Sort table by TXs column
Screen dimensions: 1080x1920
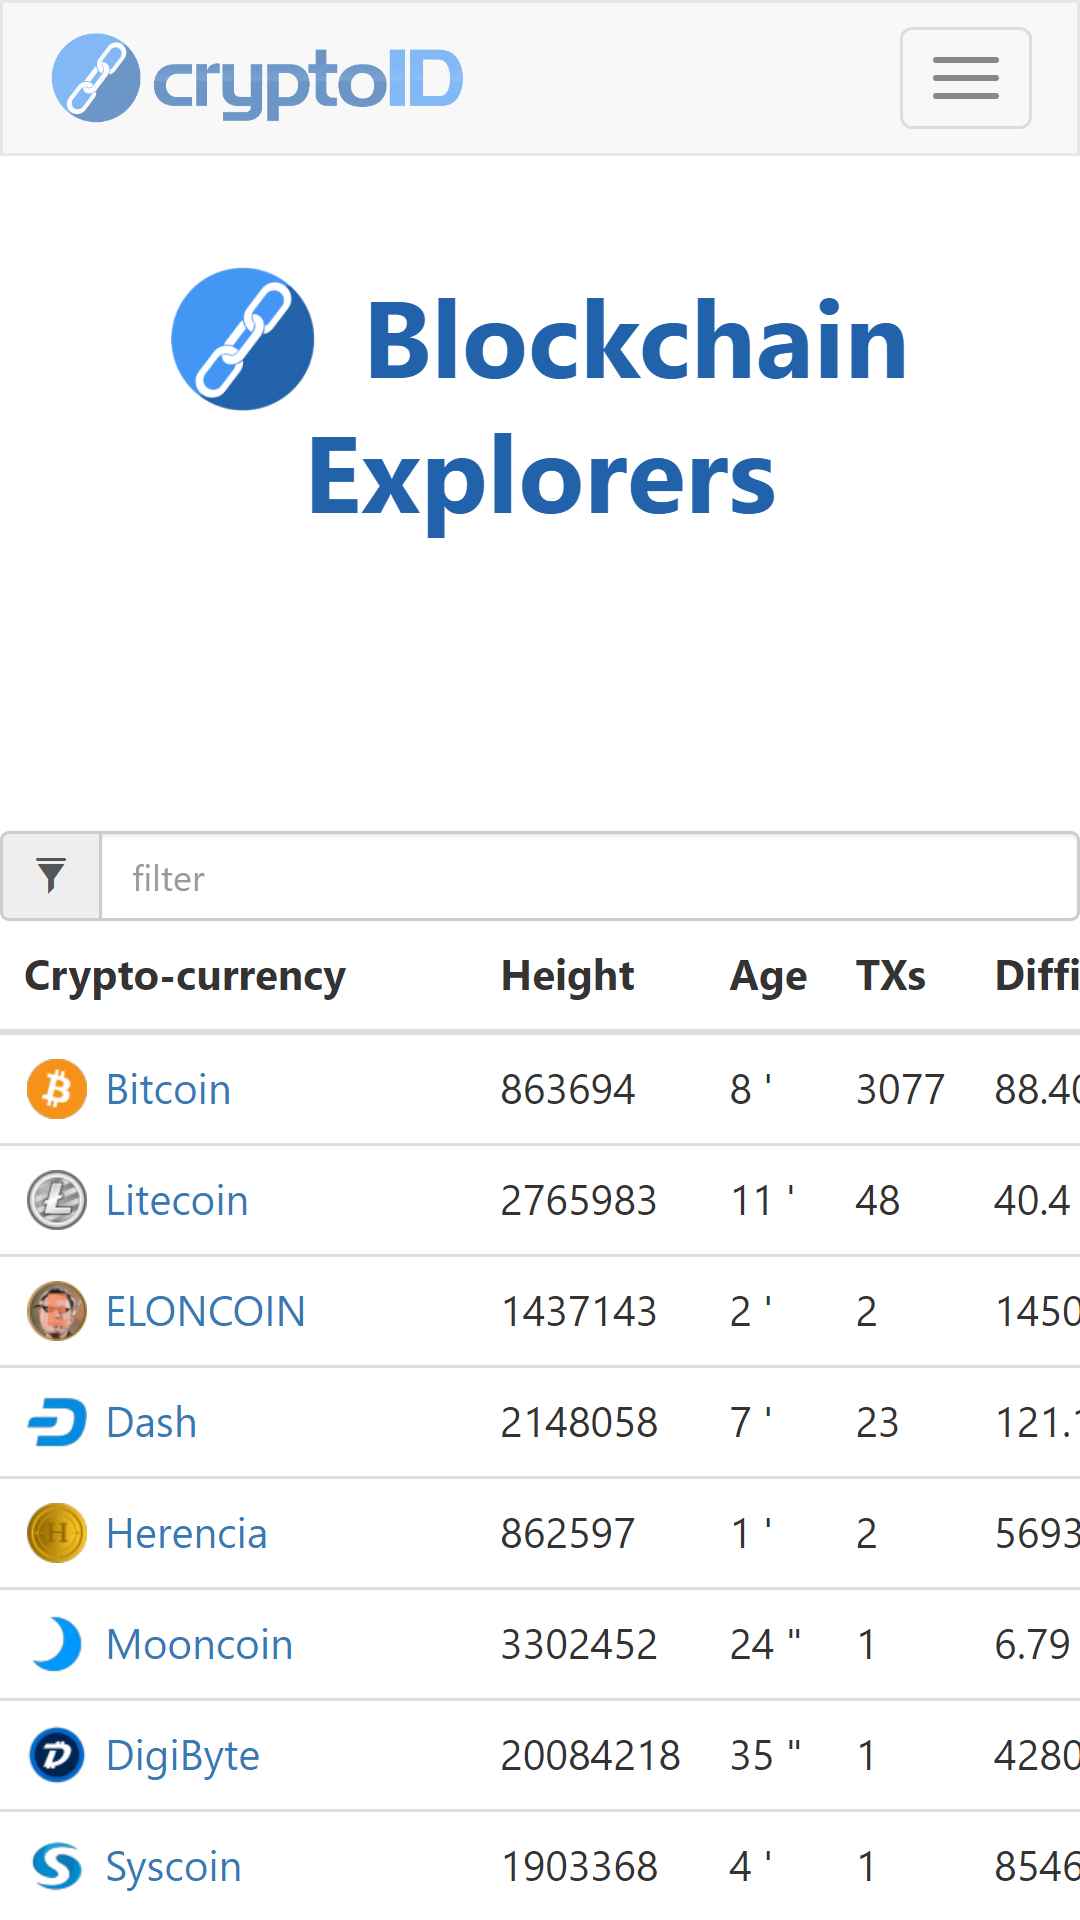pos(891,976)
